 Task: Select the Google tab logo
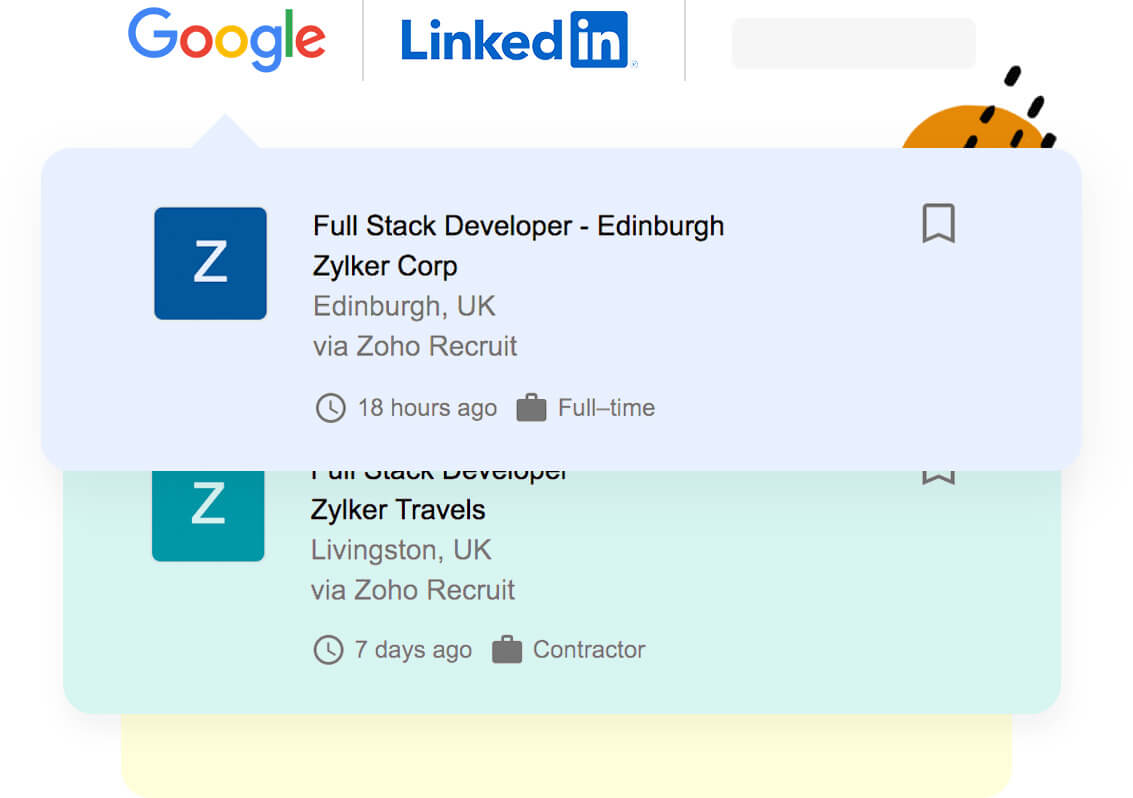click(226, 40)
